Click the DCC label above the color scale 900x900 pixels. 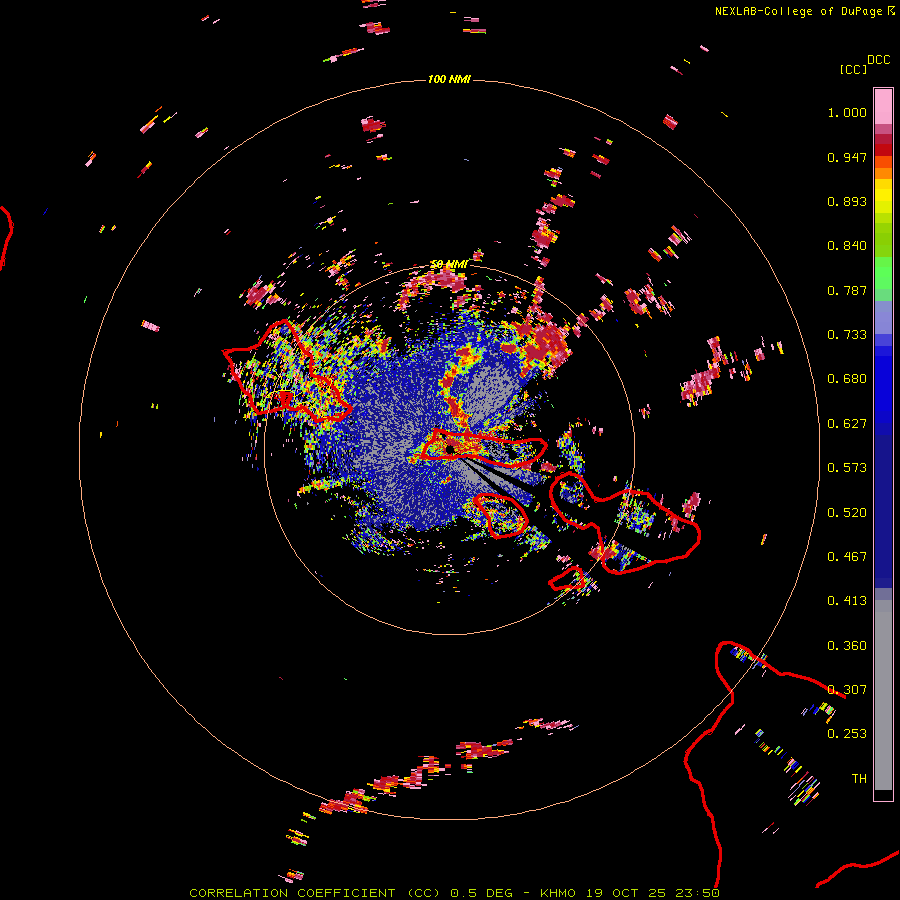click(878, 60)
